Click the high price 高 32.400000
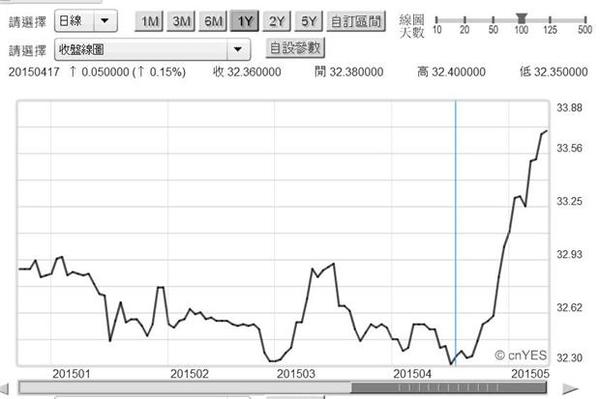 [x=451, y=72]
